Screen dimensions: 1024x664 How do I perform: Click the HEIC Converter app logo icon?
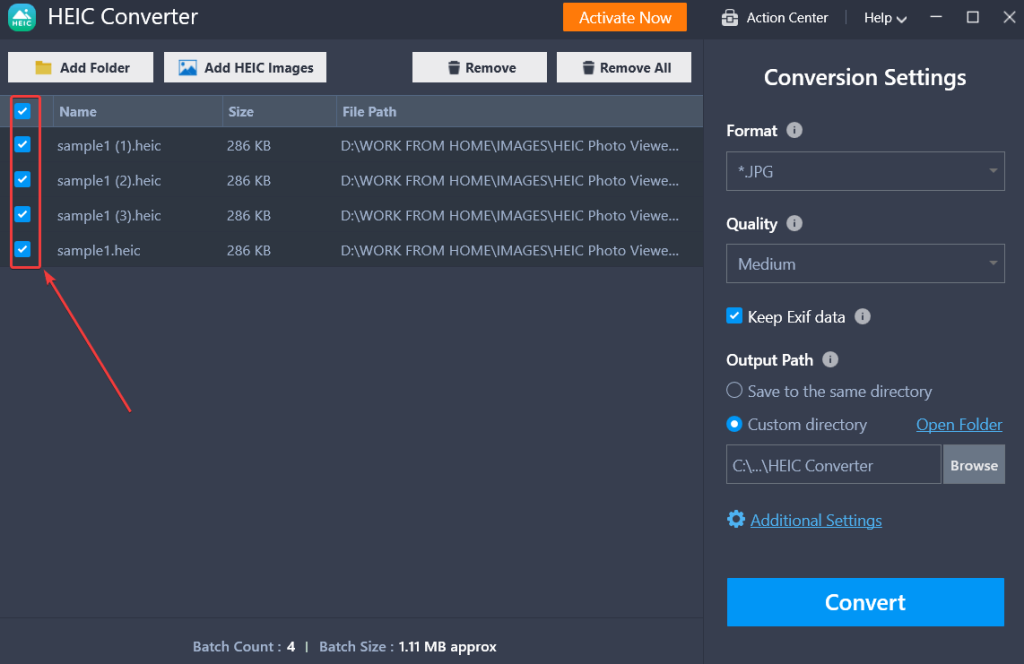(x=22, y=17)
